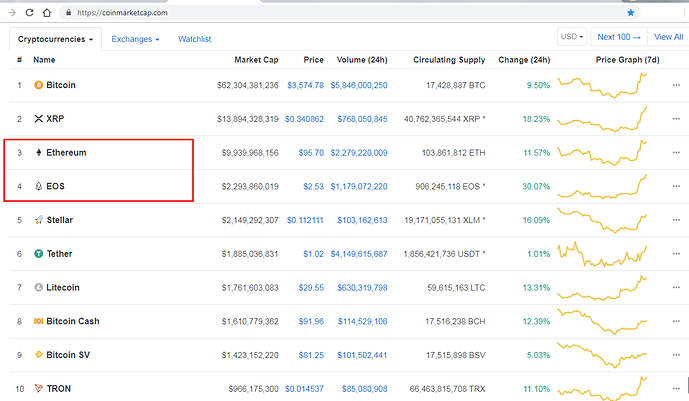Click the address bar URL field
Viewport: 689px width, 401px height.
tap(347, 13)
